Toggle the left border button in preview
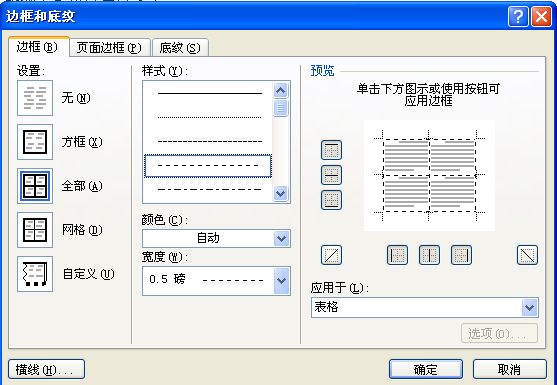This screenshot has height=385, width=557. (397, 255)
